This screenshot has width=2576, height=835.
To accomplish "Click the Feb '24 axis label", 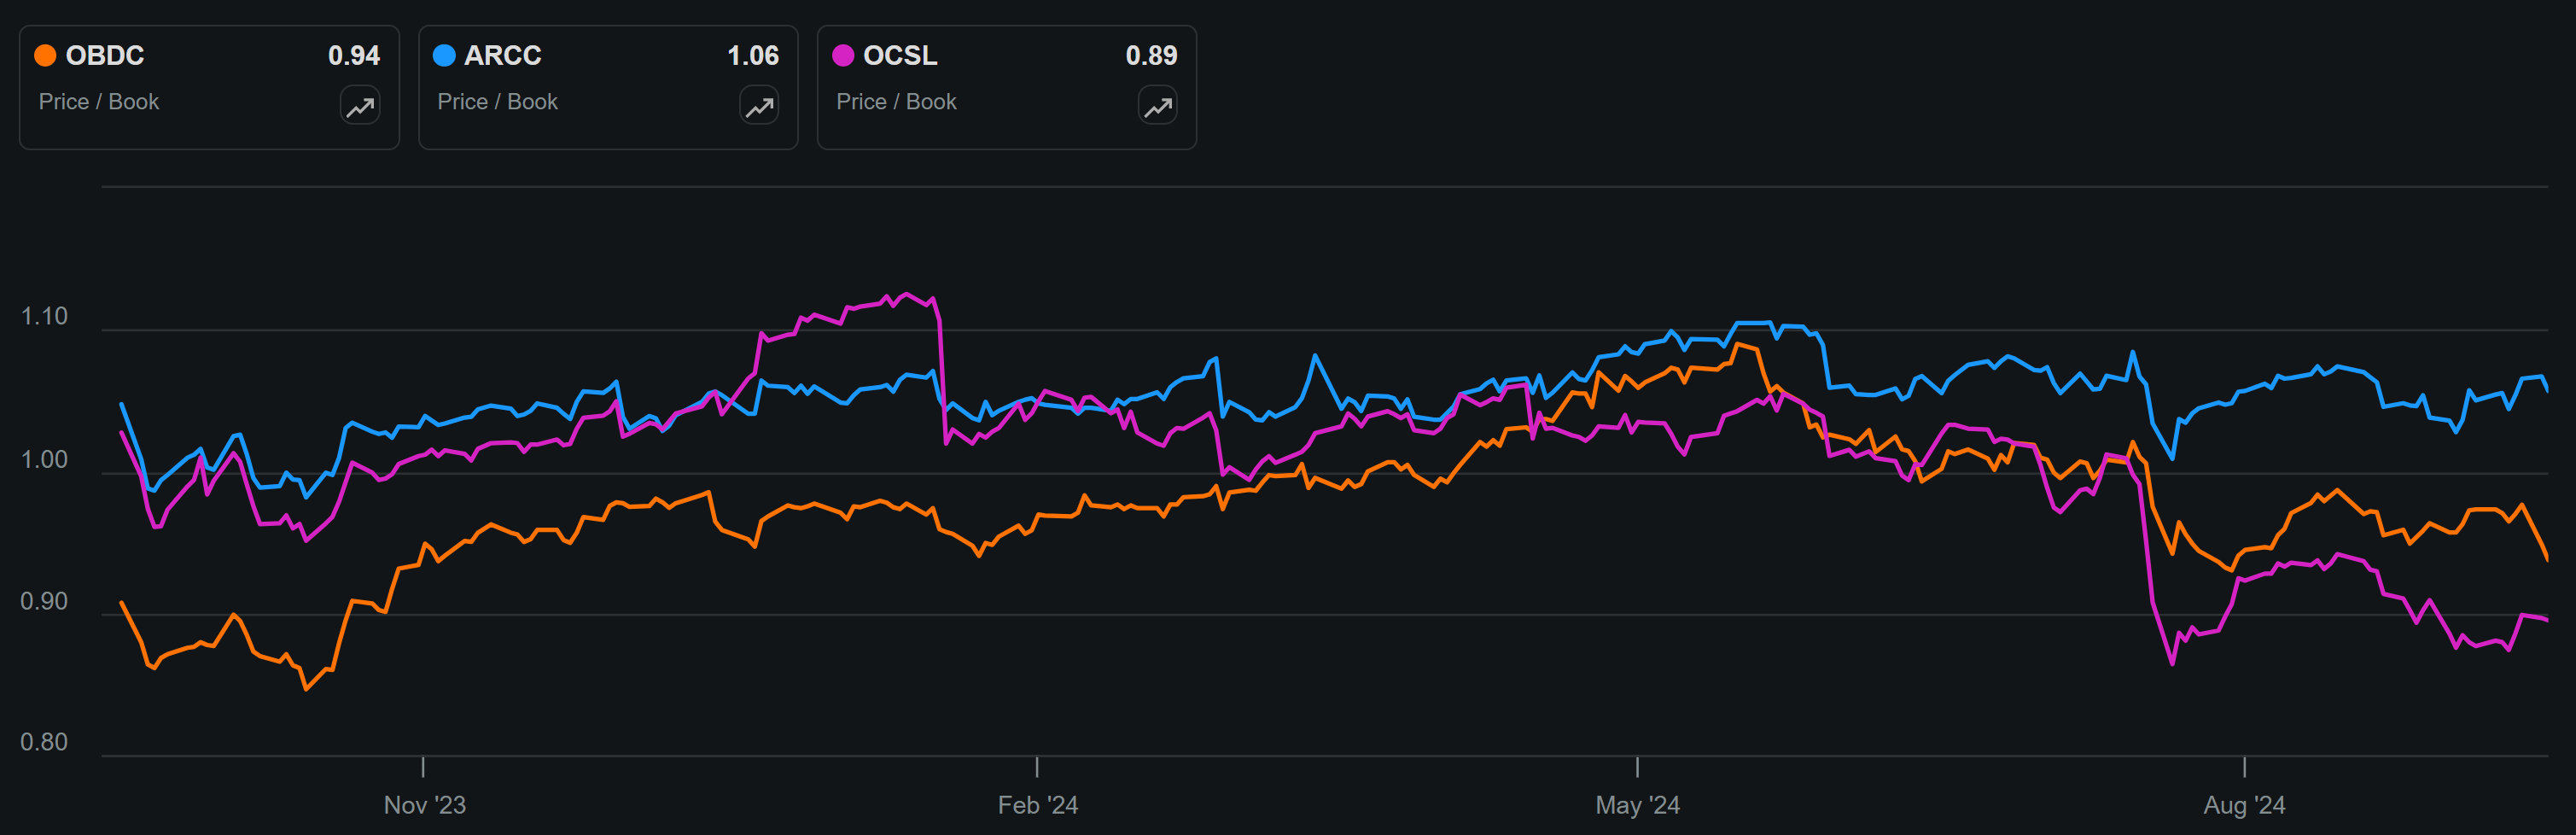I will coord(1037,805).
